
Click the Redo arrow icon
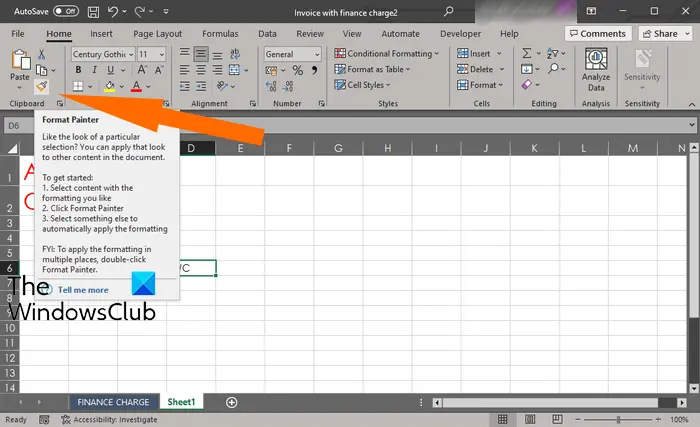pyautogui.click(x=140, y=12)
